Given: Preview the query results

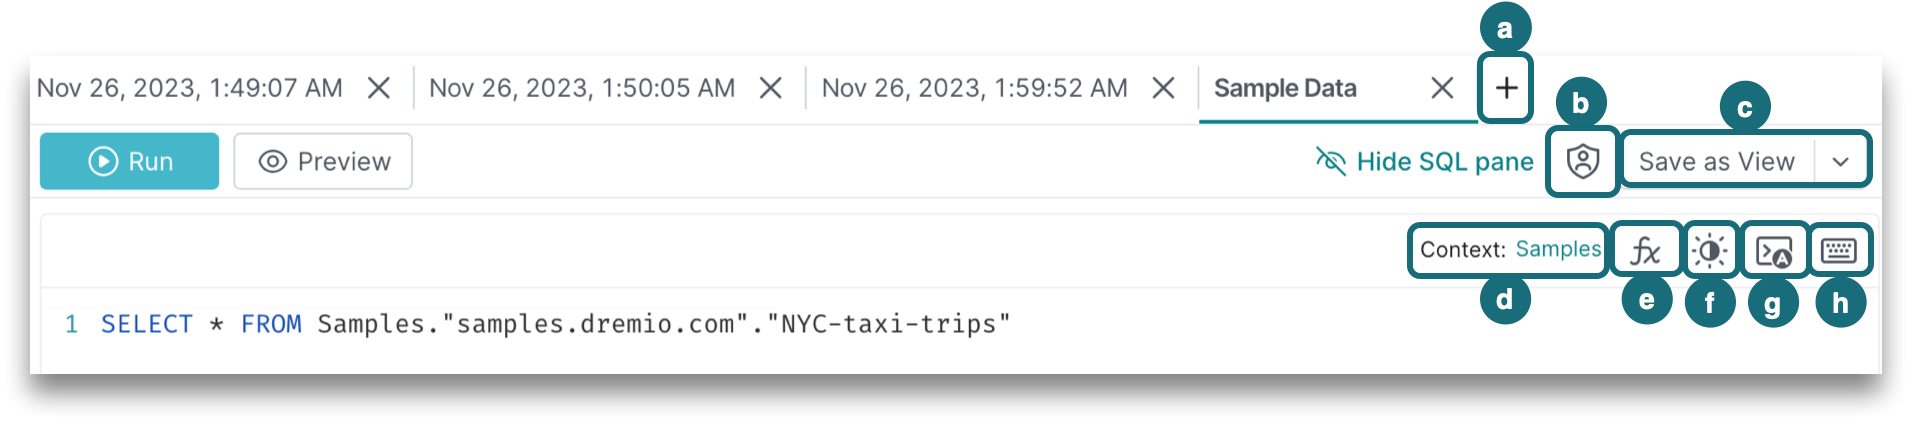Looking at the screenshot, I should click(323, 161).
